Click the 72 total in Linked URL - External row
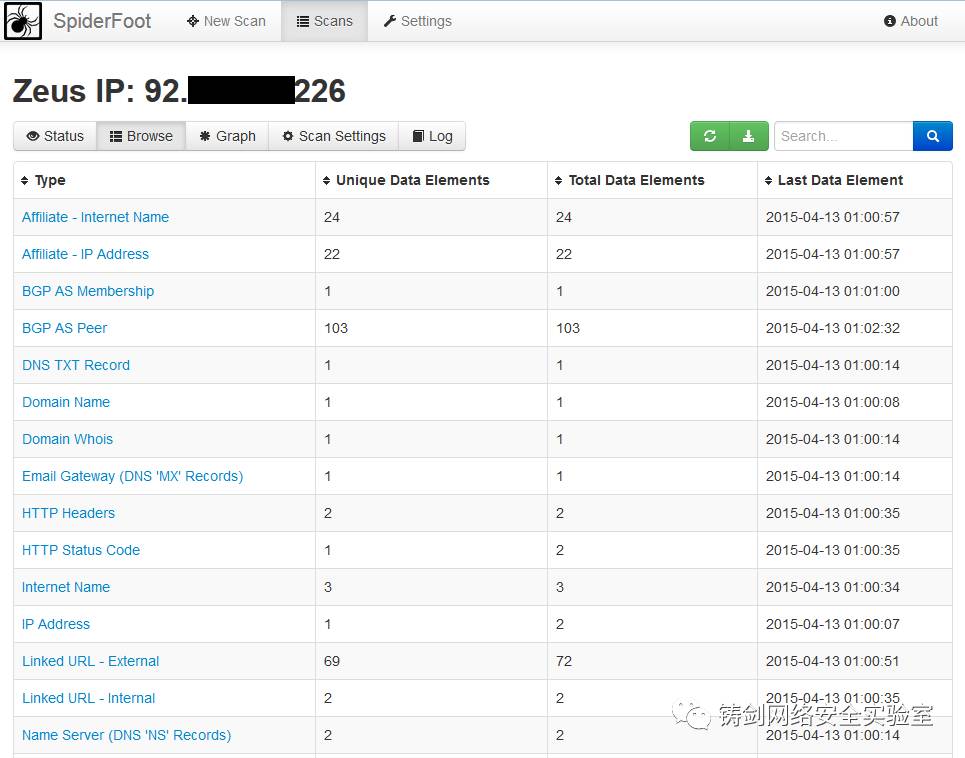Image resolution: width=965 pixels, height=758 pixels. click(564, 661)
